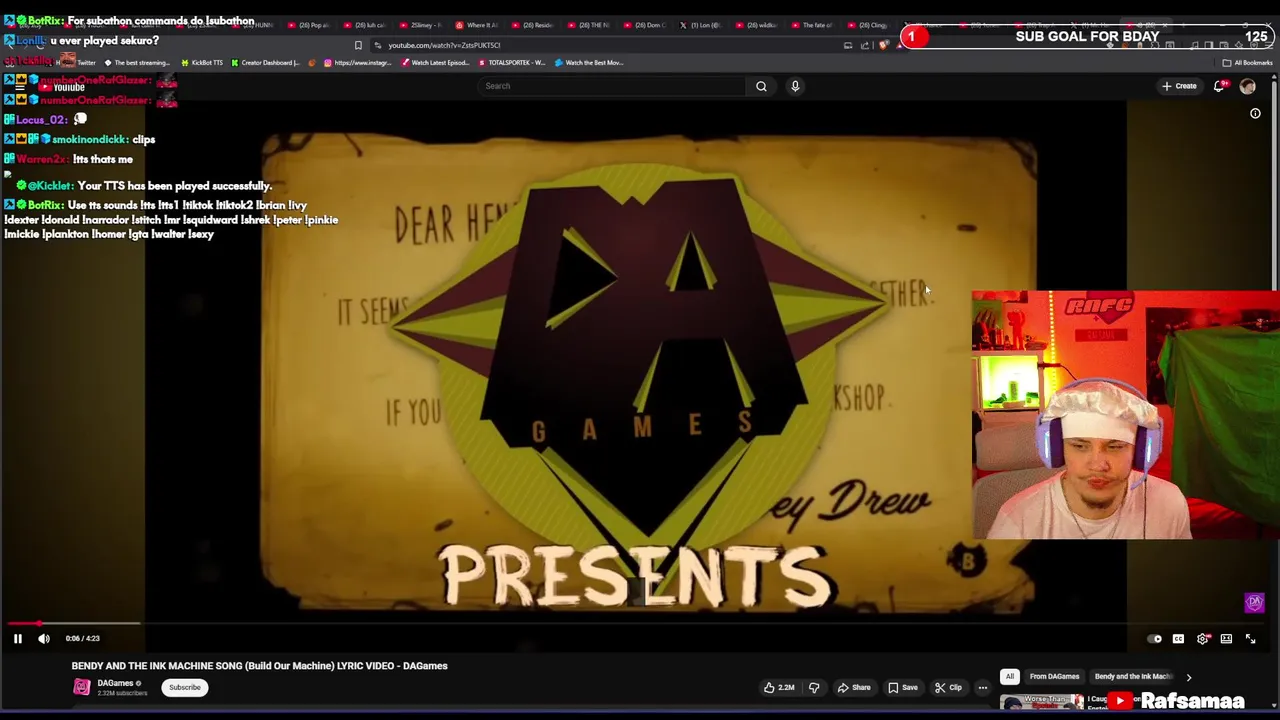The width and height of the screenshot is (1280, 720).
Task: Click the search magnifier button
Action: click(x=761, y=86)
